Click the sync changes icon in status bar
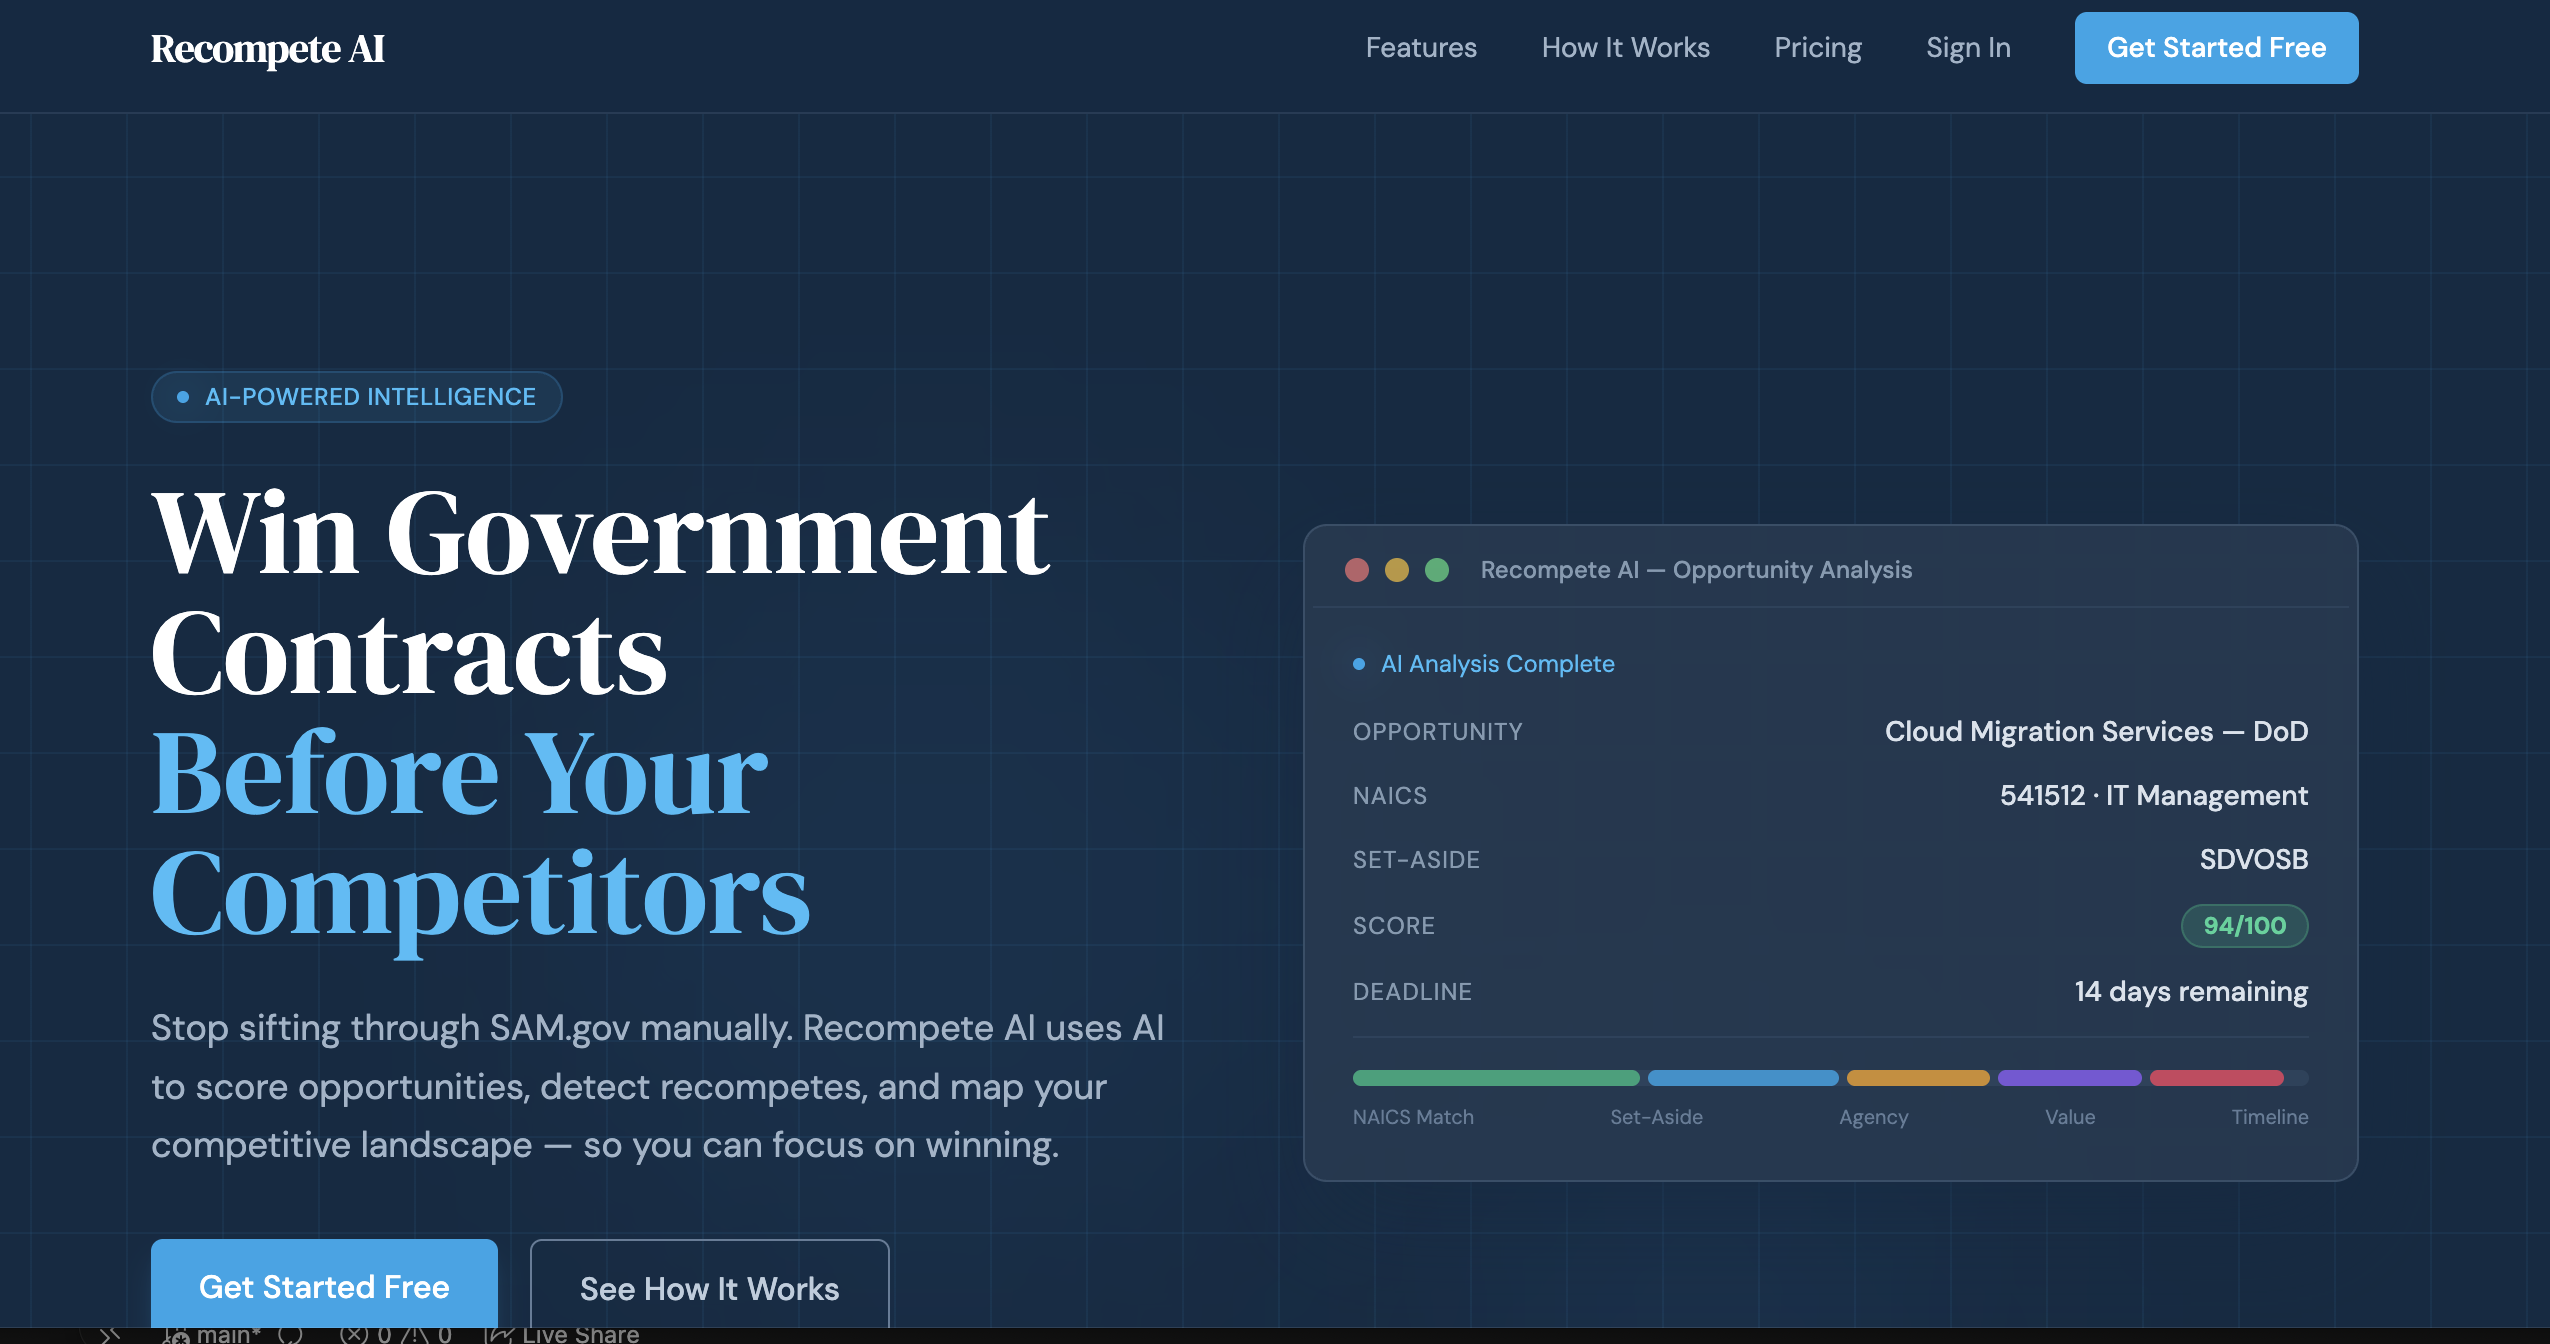The width and height of the screenshot is (2550, 1344). pyautogui.click(x=291, y=1334)
